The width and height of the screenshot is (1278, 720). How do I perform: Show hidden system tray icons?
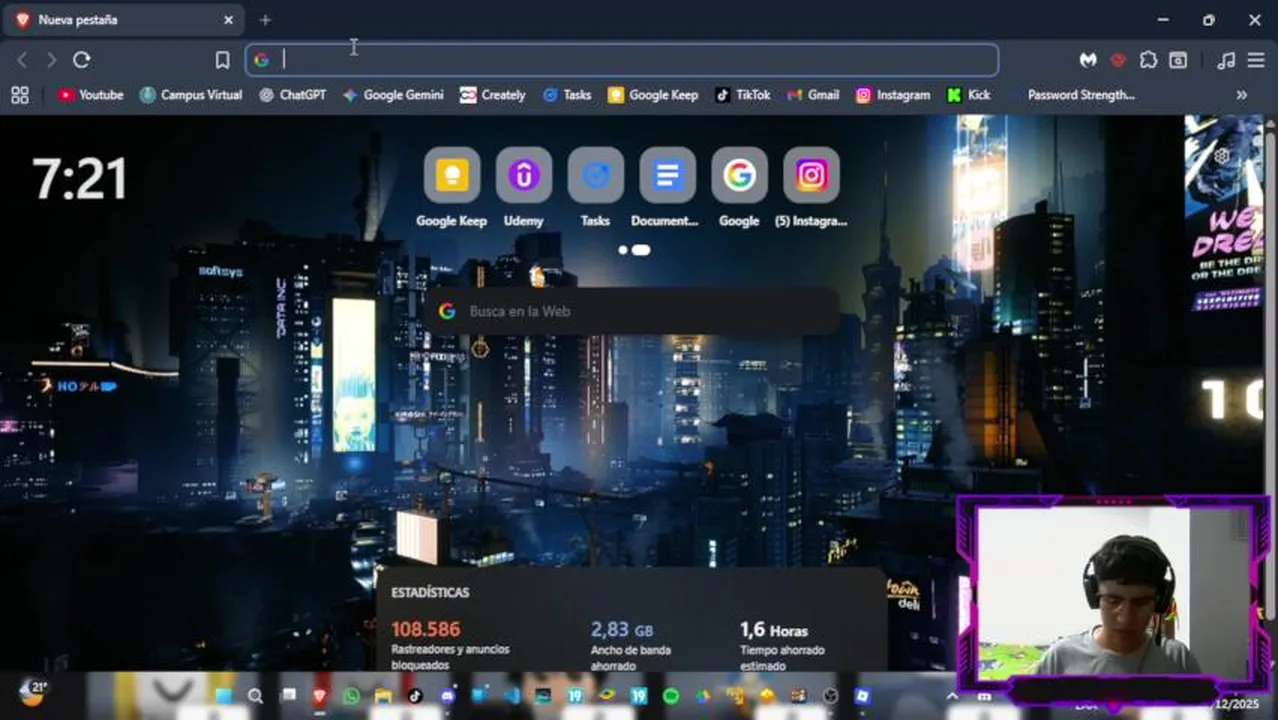click(x=952, y=696)
